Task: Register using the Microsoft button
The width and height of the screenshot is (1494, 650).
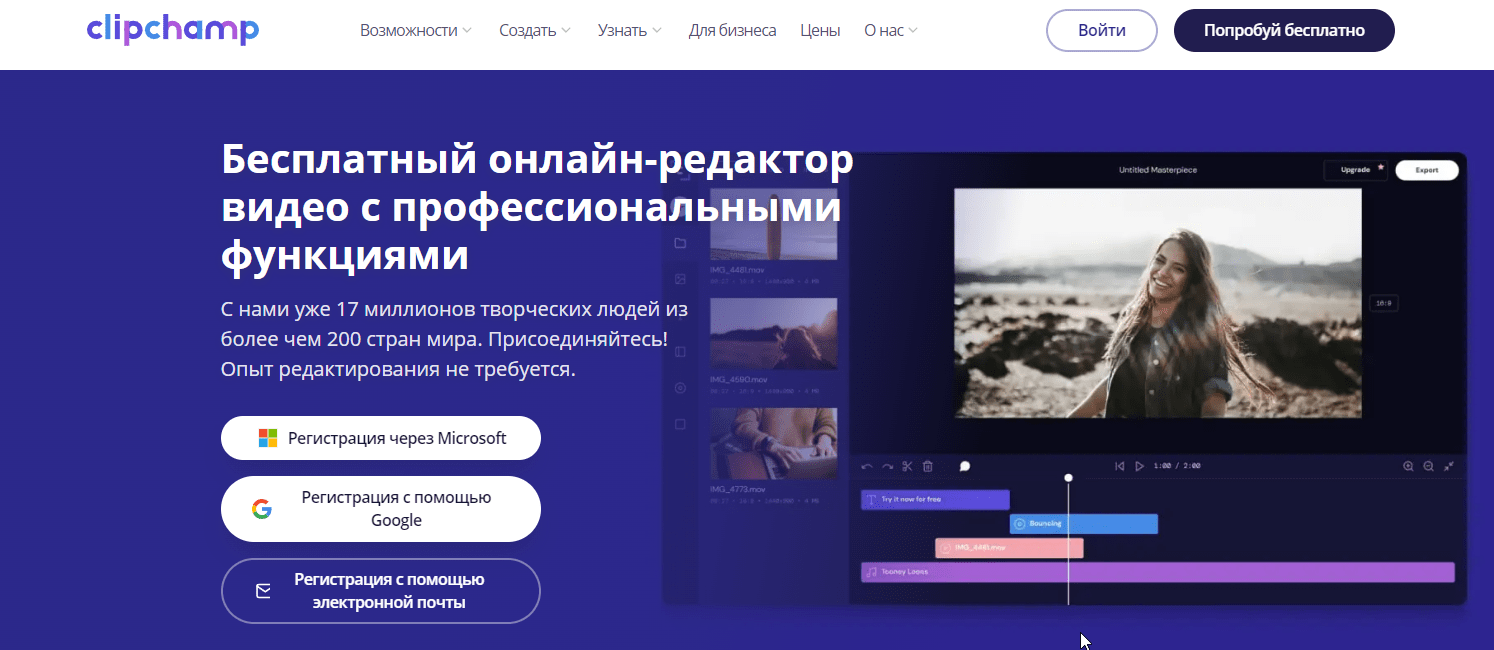Action: [381, 438]
